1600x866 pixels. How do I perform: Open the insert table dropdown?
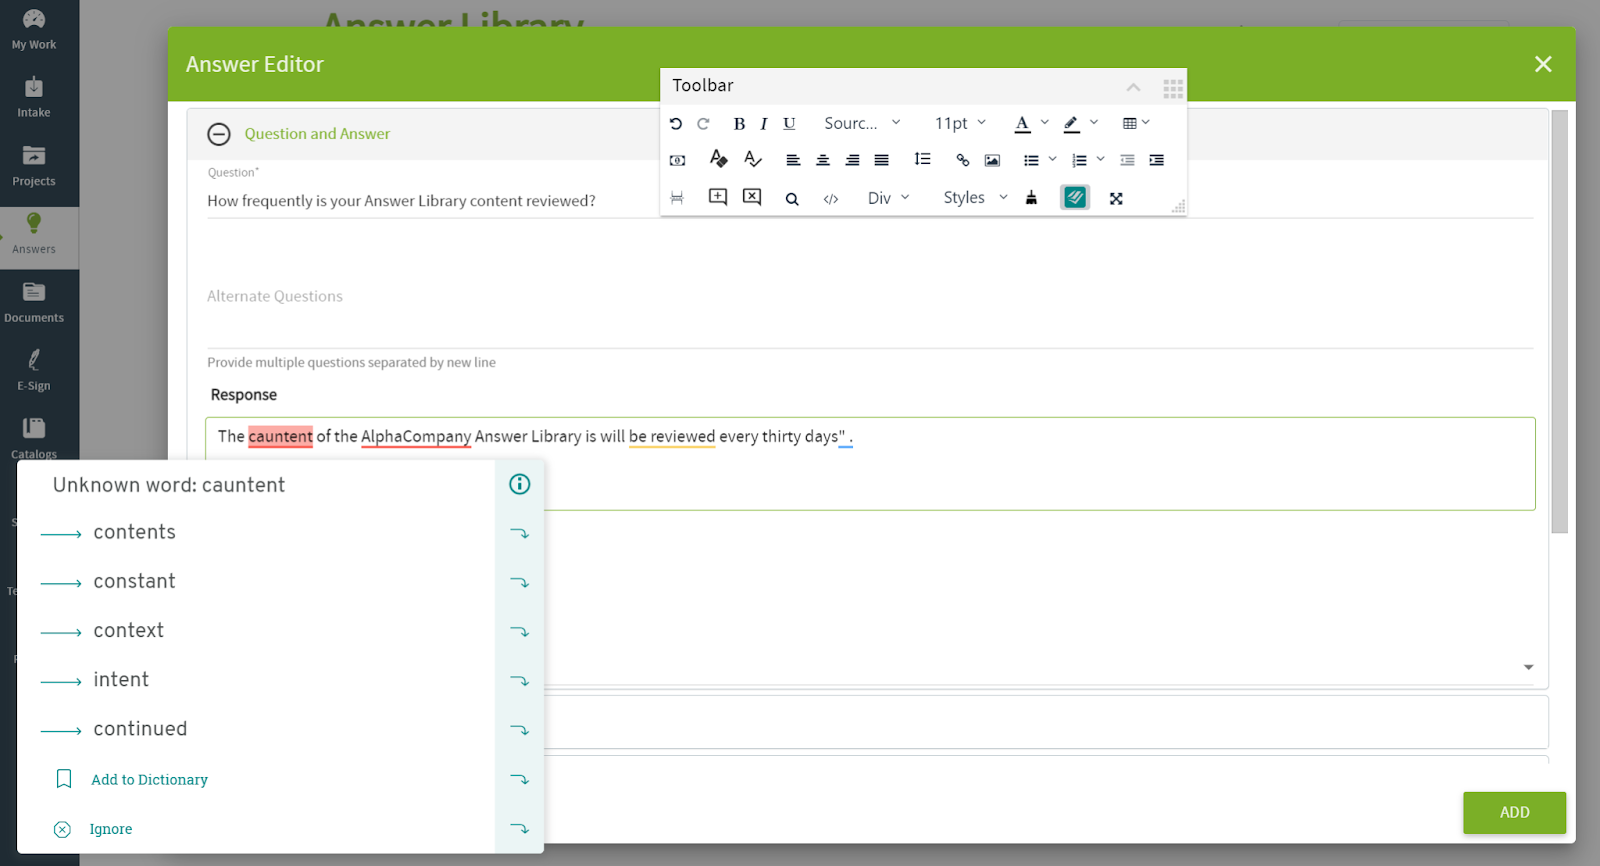pyautogui.click(x=1136, y=123)
